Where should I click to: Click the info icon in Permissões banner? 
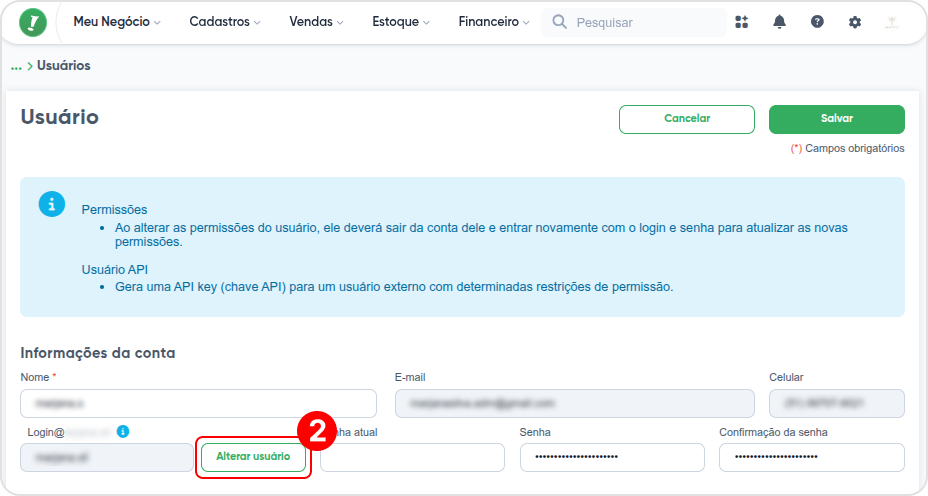pos(52,204)
